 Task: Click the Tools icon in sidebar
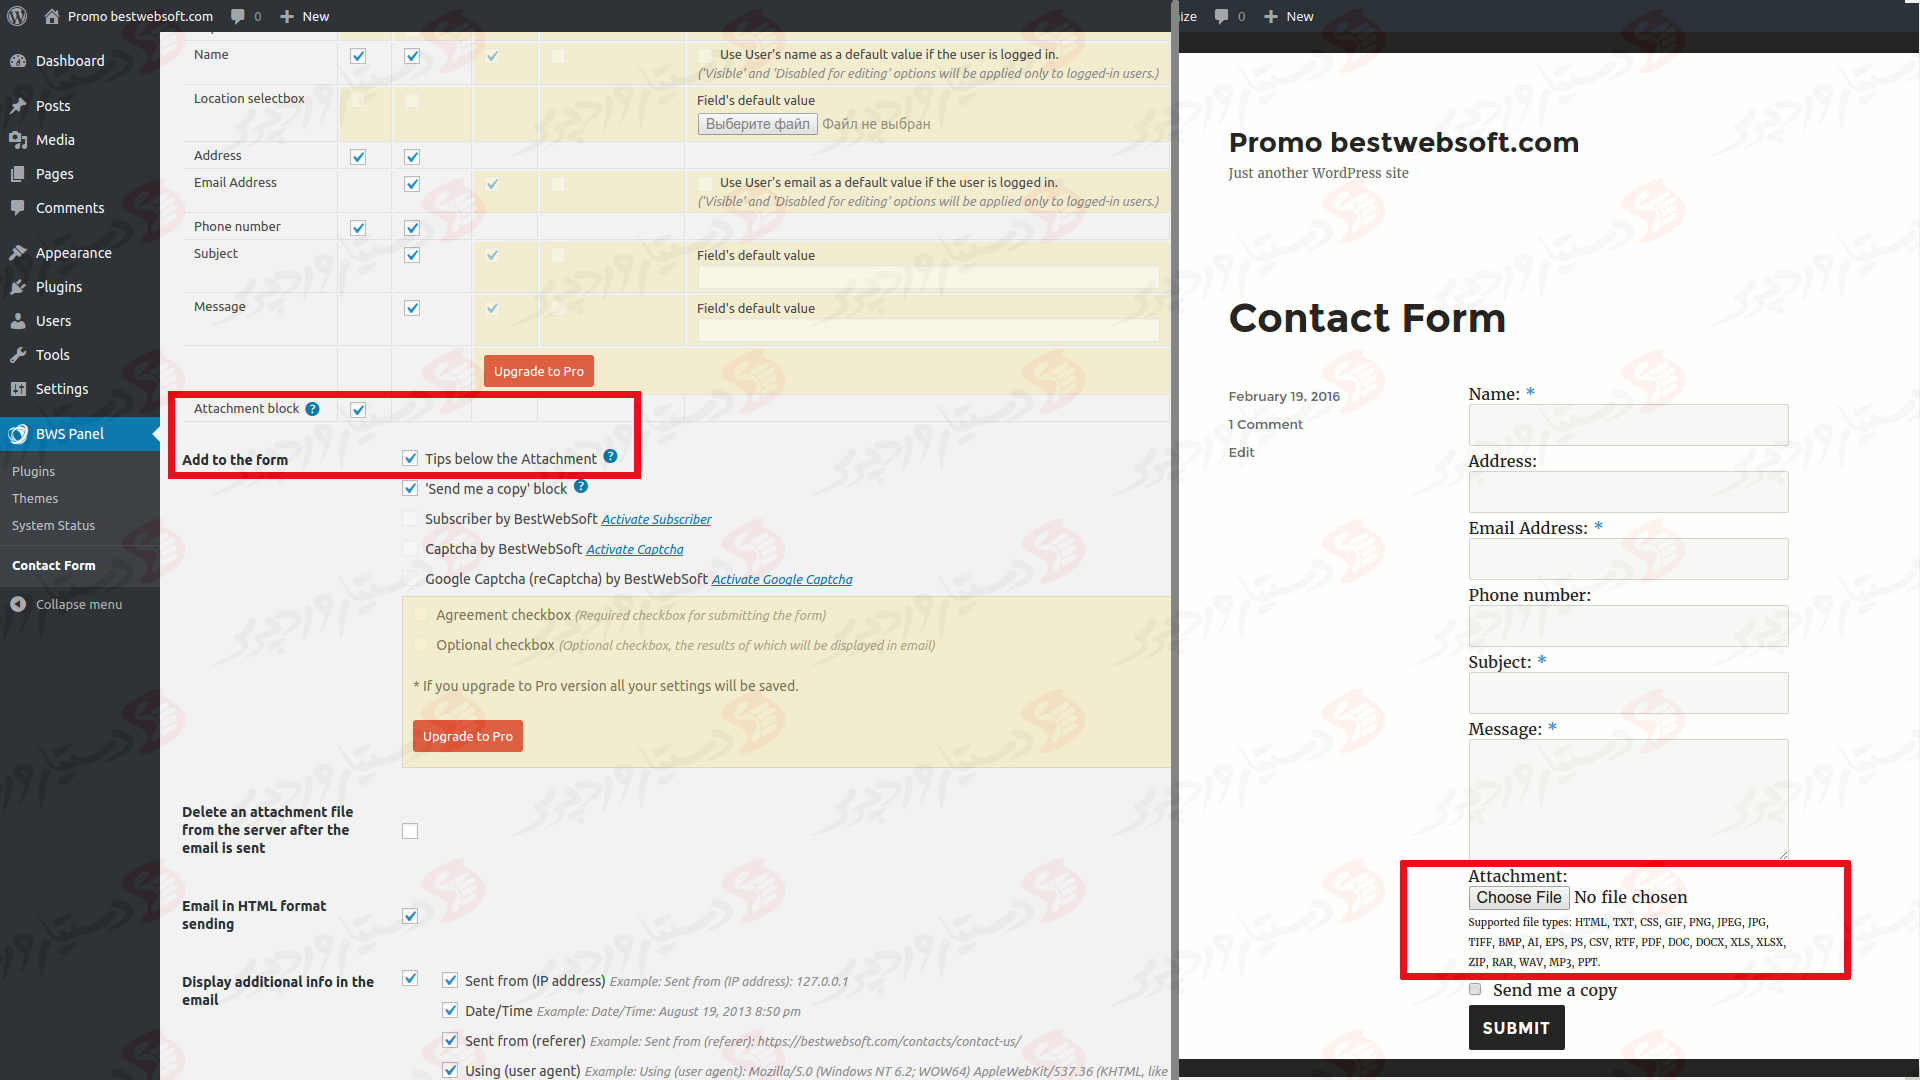coord(18,353)
